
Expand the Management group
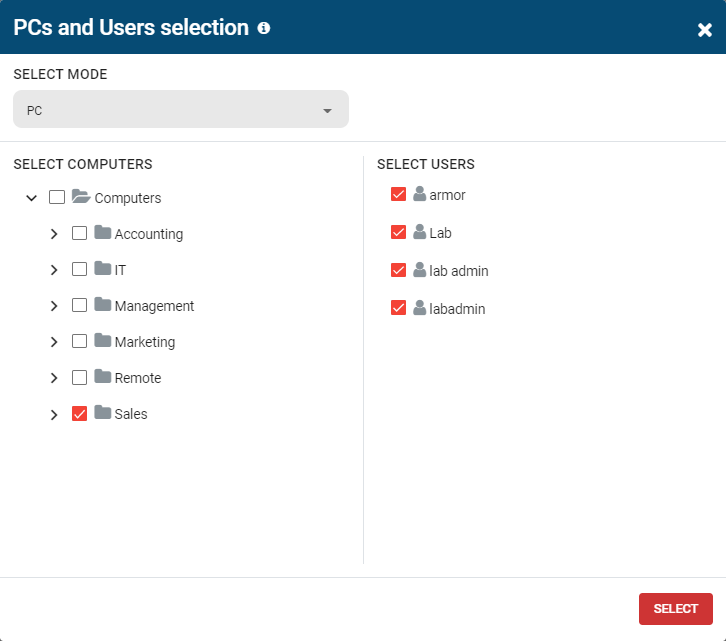pos(54,306)
